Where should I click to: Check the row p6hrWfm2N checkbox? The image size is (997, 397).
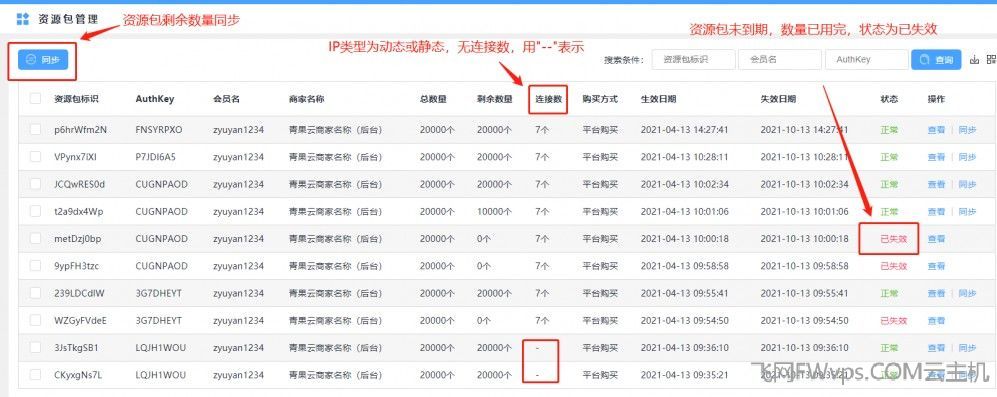click(x=36, y=130)
